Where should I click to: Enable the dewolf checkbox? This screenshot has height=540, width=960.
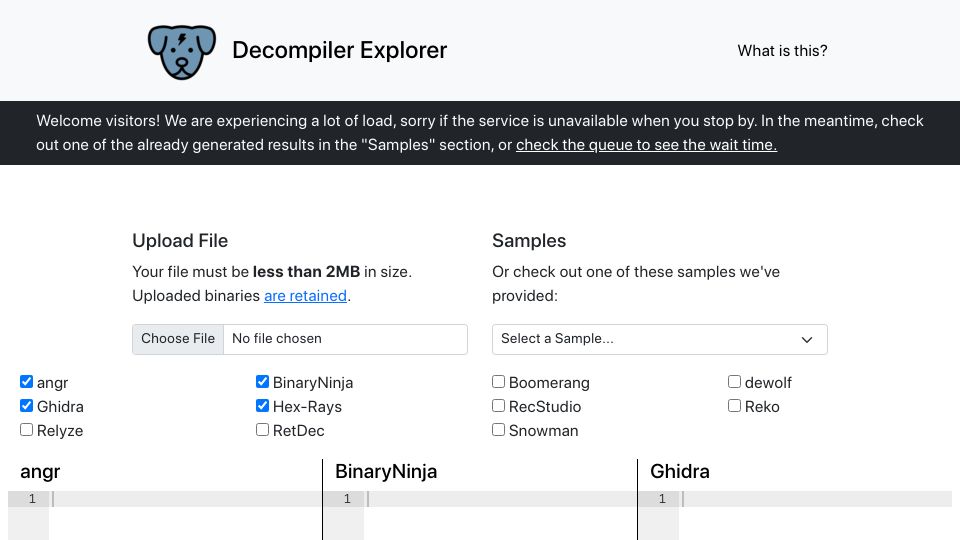pos(734,382)
